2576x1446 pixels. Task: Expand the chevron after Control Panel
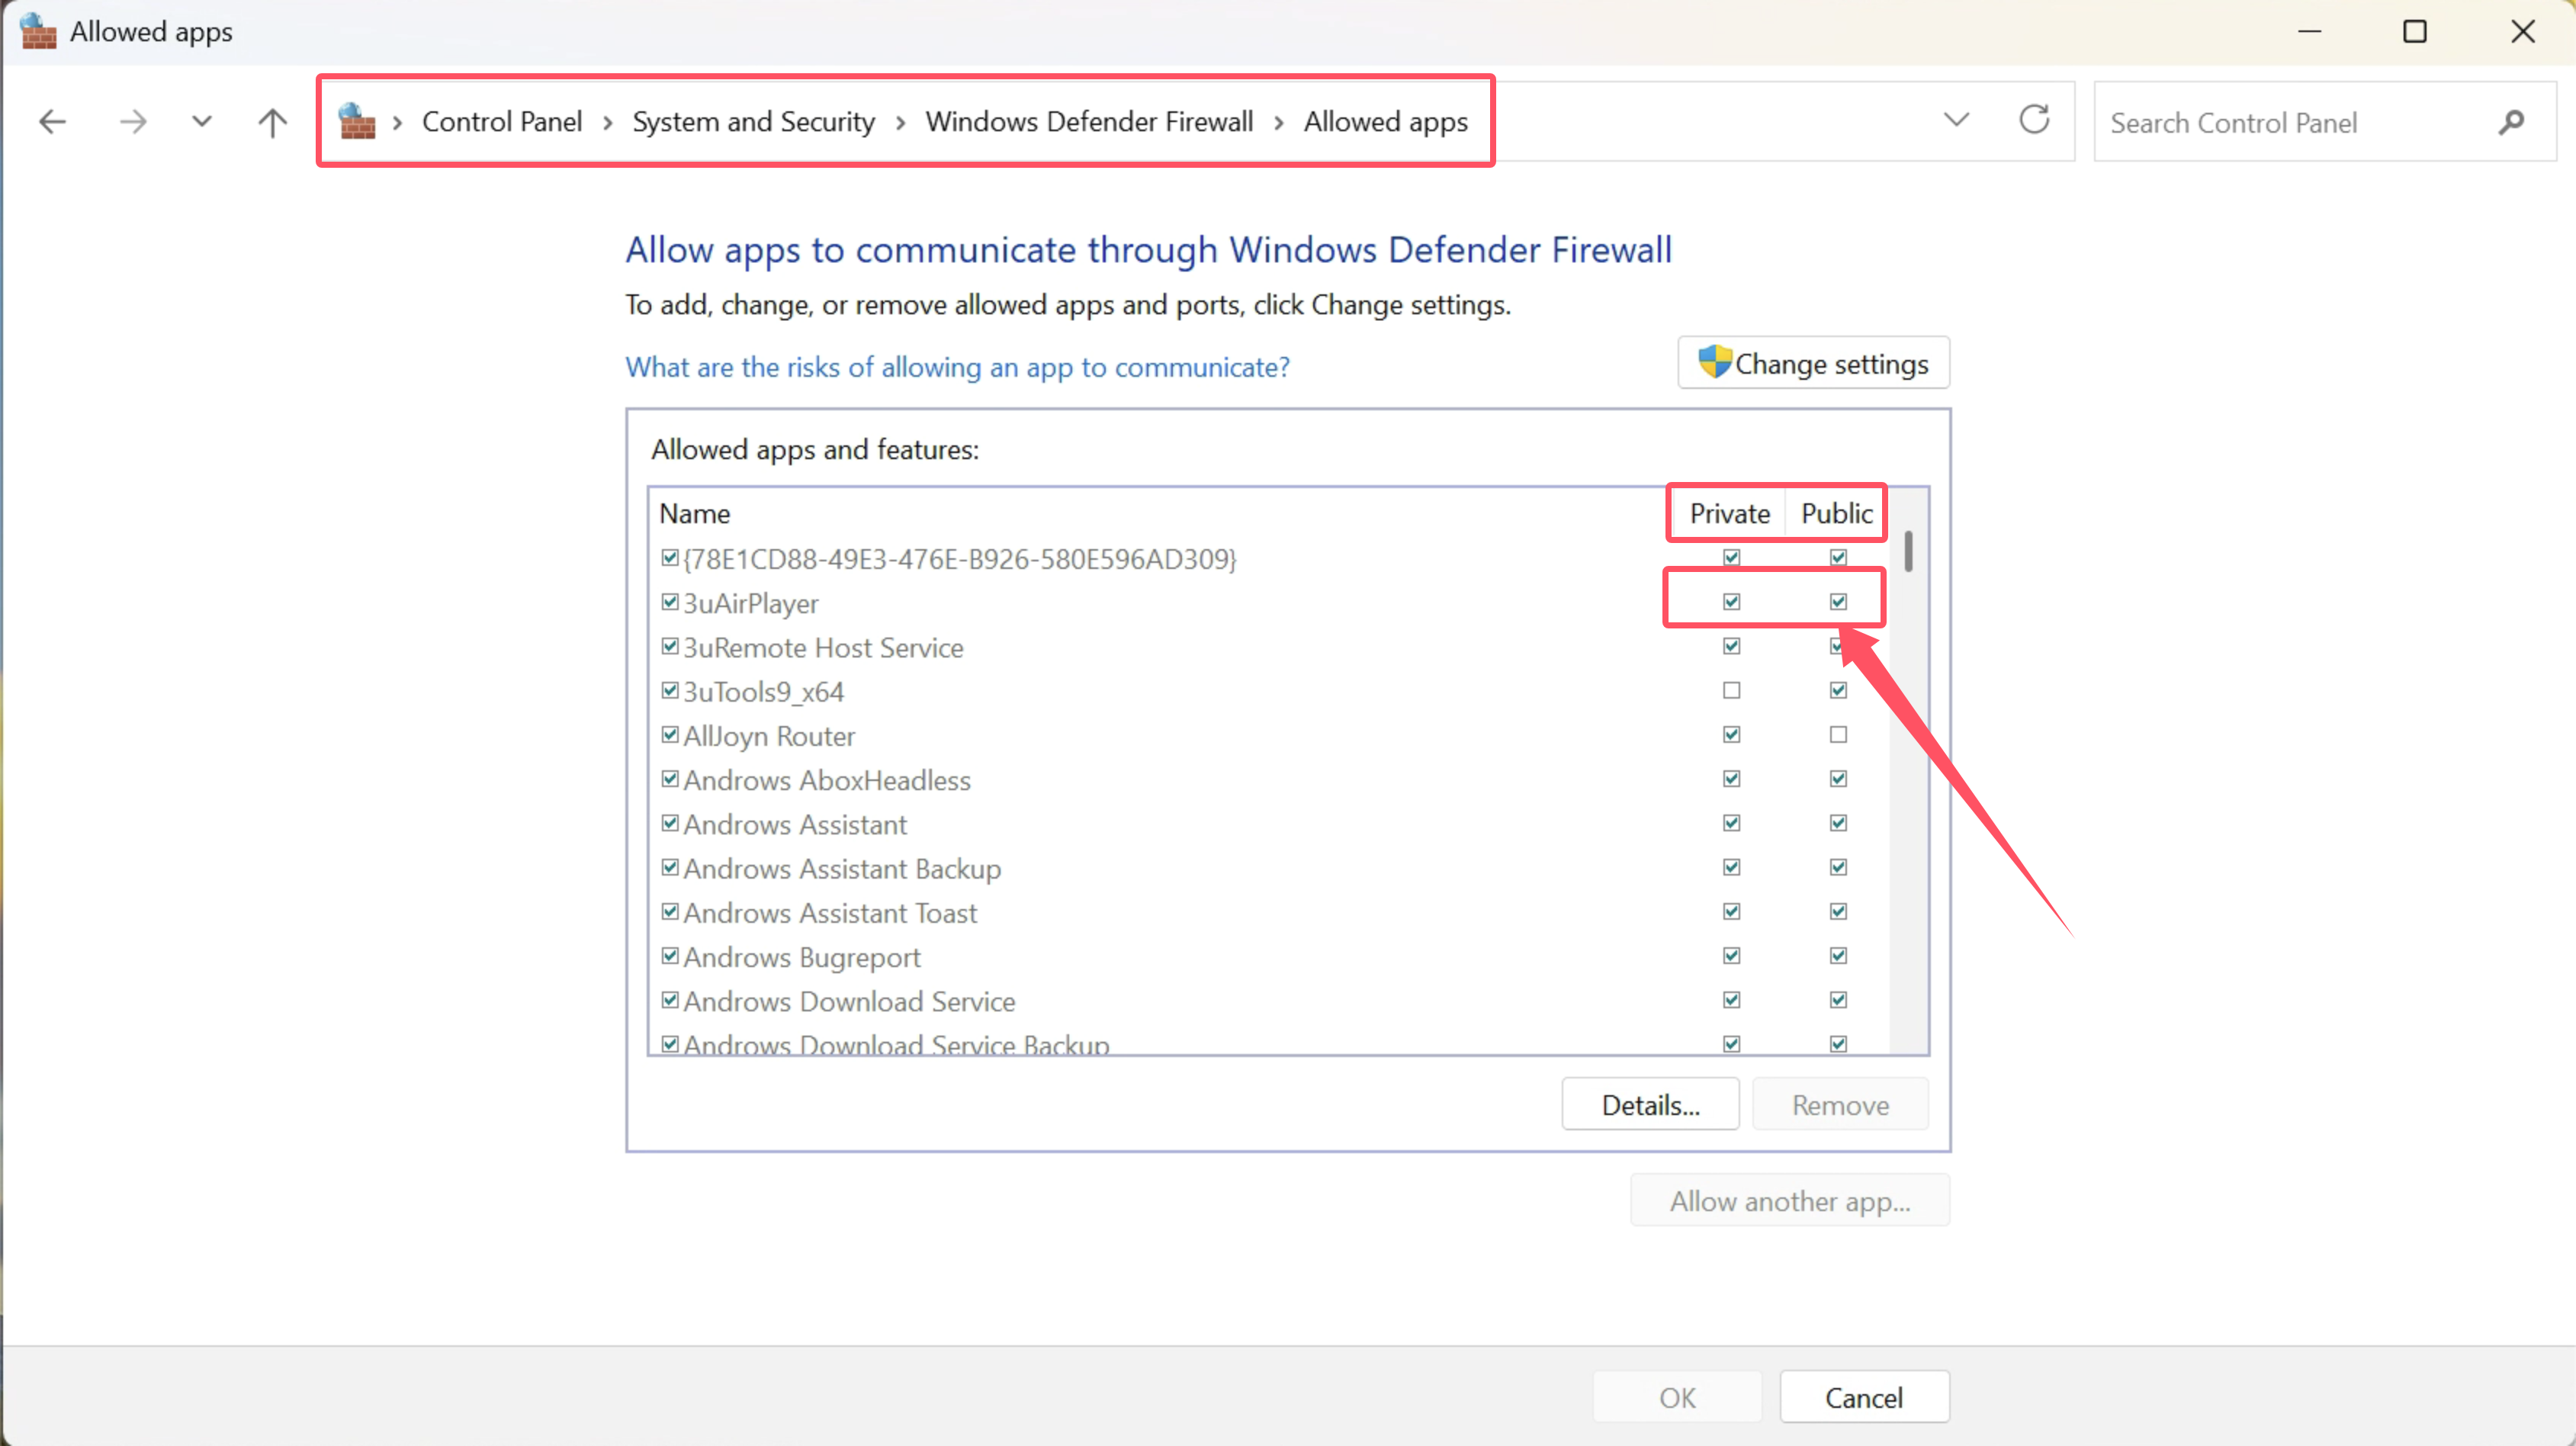coord(607,122)
